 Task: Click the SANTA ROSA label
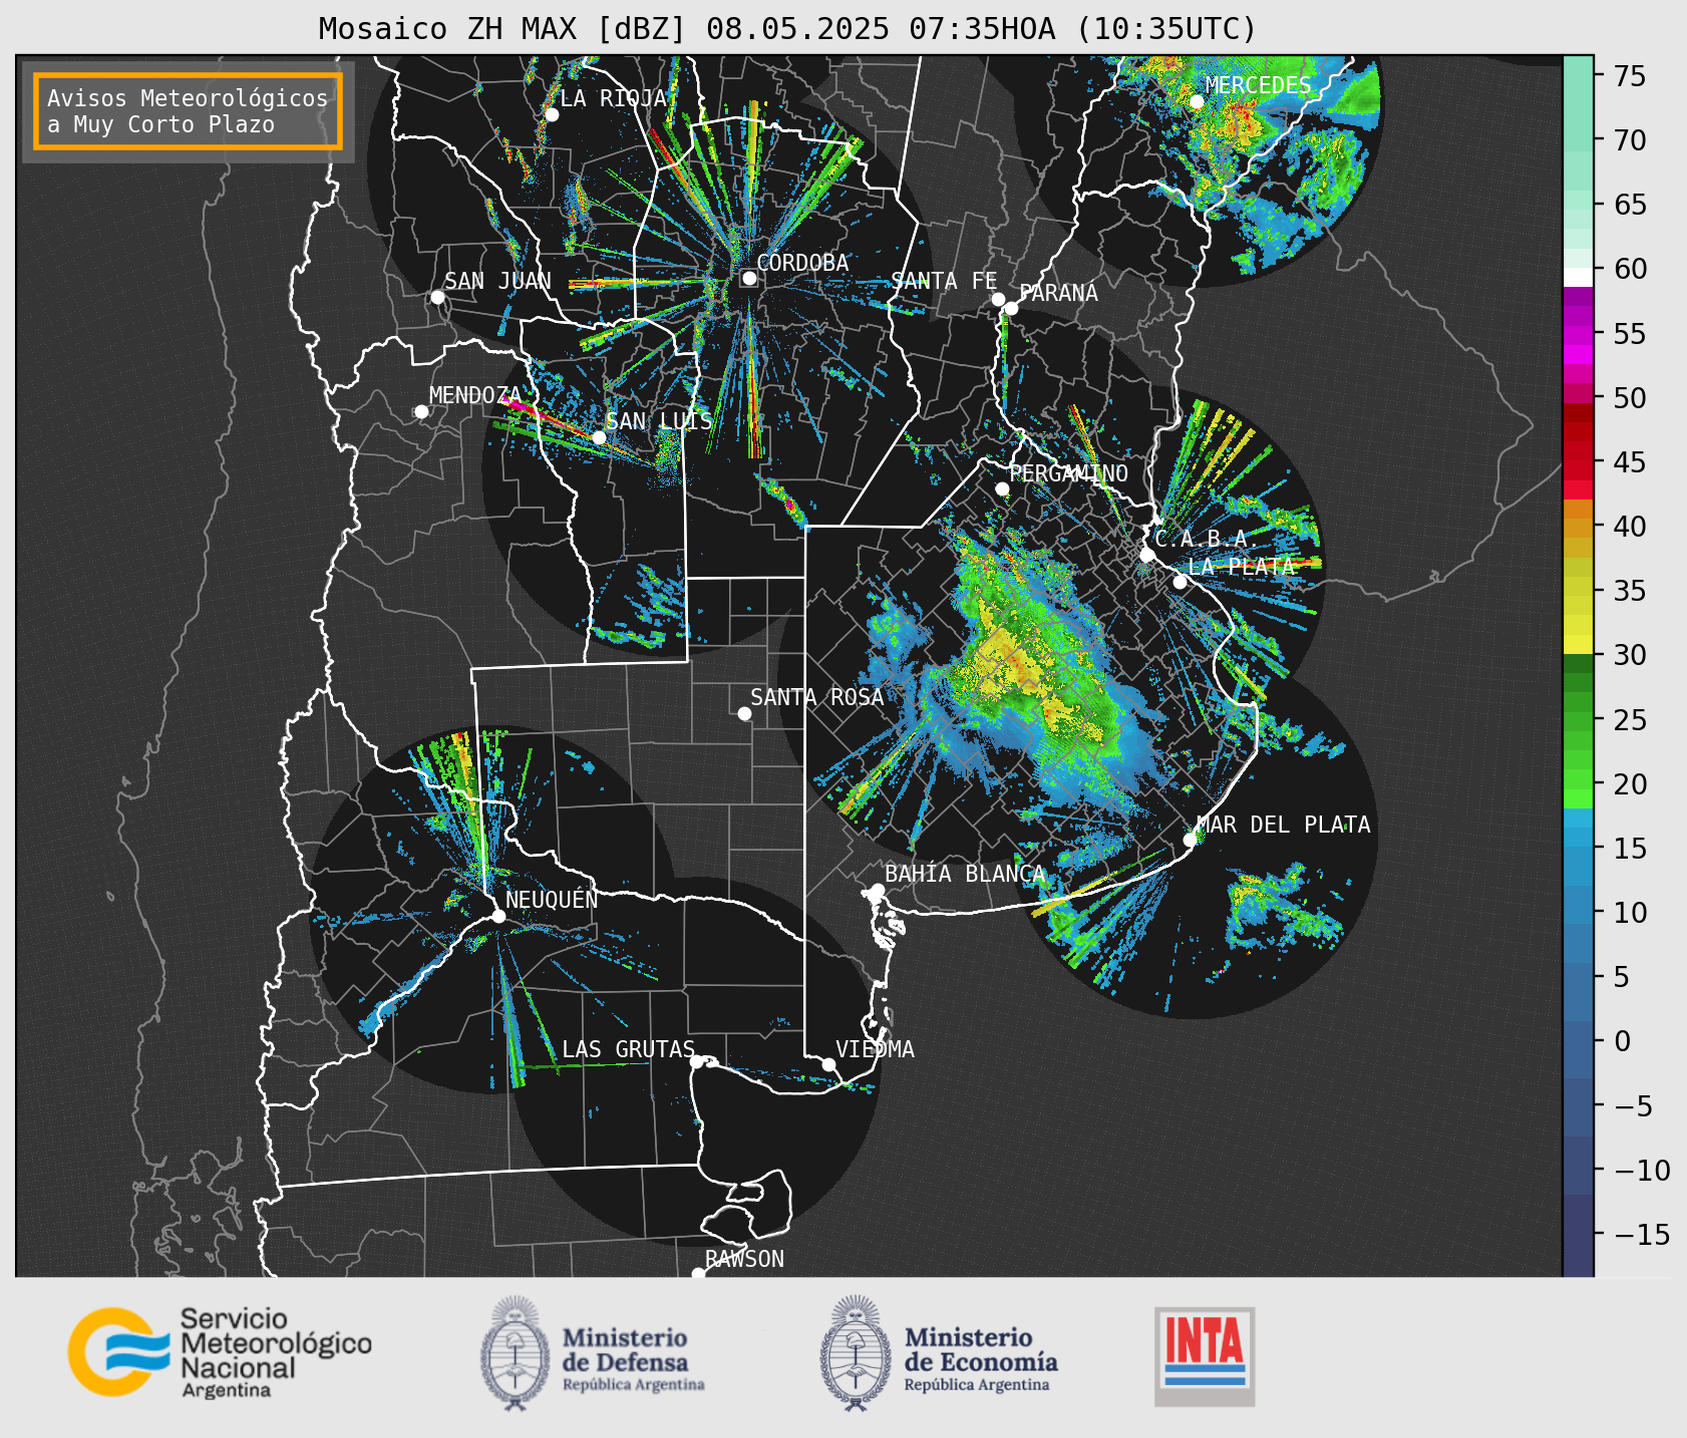[817, 697]
